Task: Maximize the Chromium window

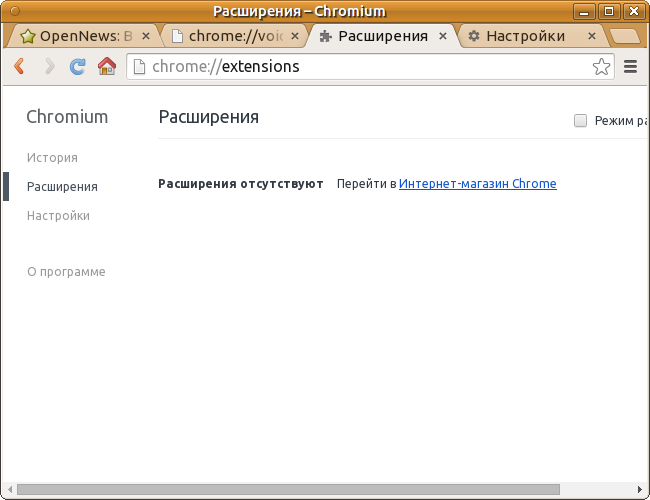Action: [x=609, y=11]
